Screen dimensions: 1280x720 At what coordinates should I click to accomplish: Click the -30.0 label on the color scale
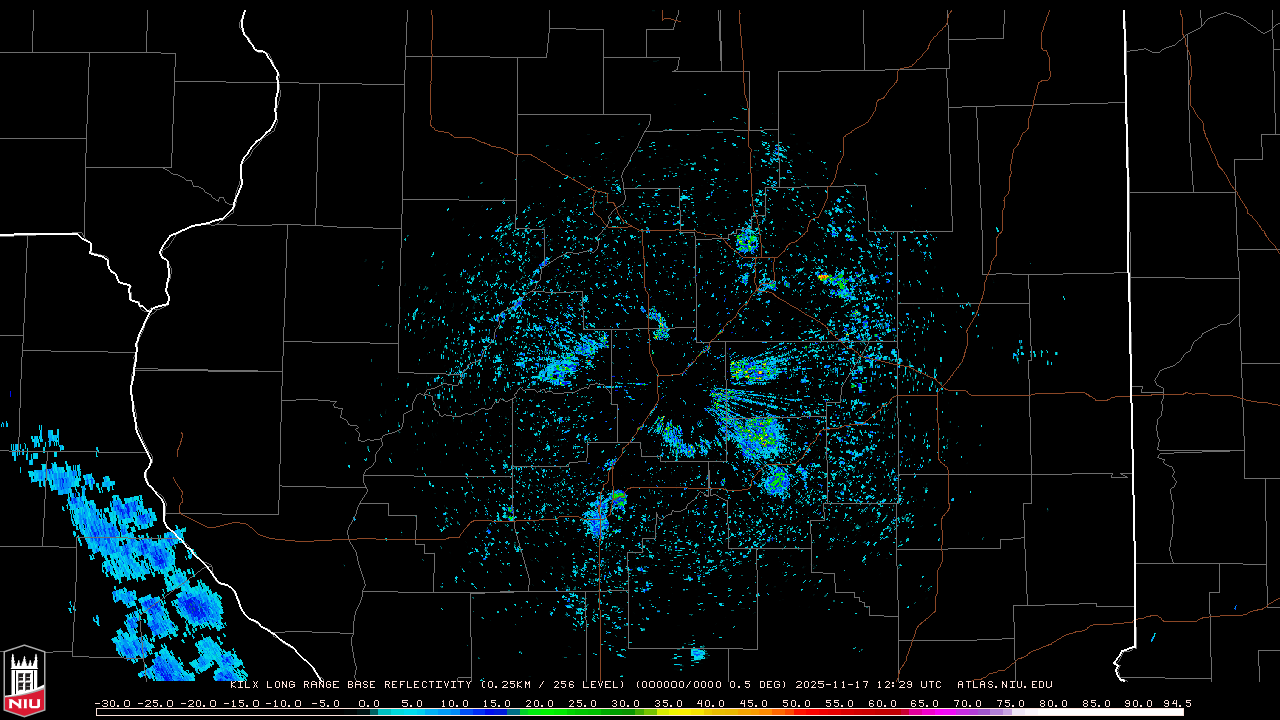tap(112, 703)
